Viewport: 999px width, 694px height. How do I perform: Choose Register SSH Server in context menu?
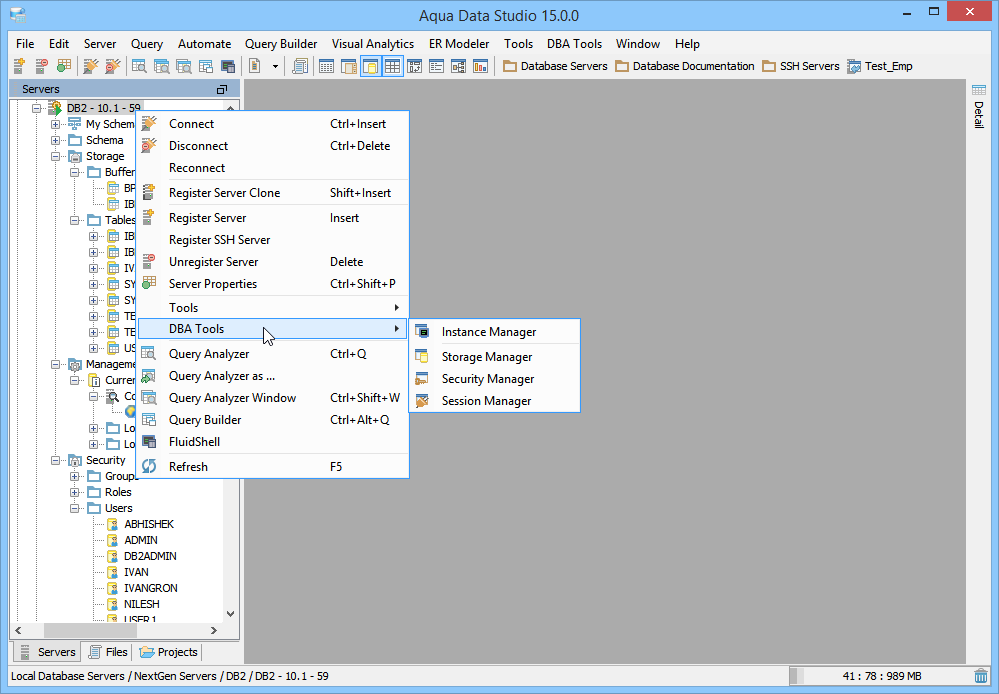tap(273, 240)
